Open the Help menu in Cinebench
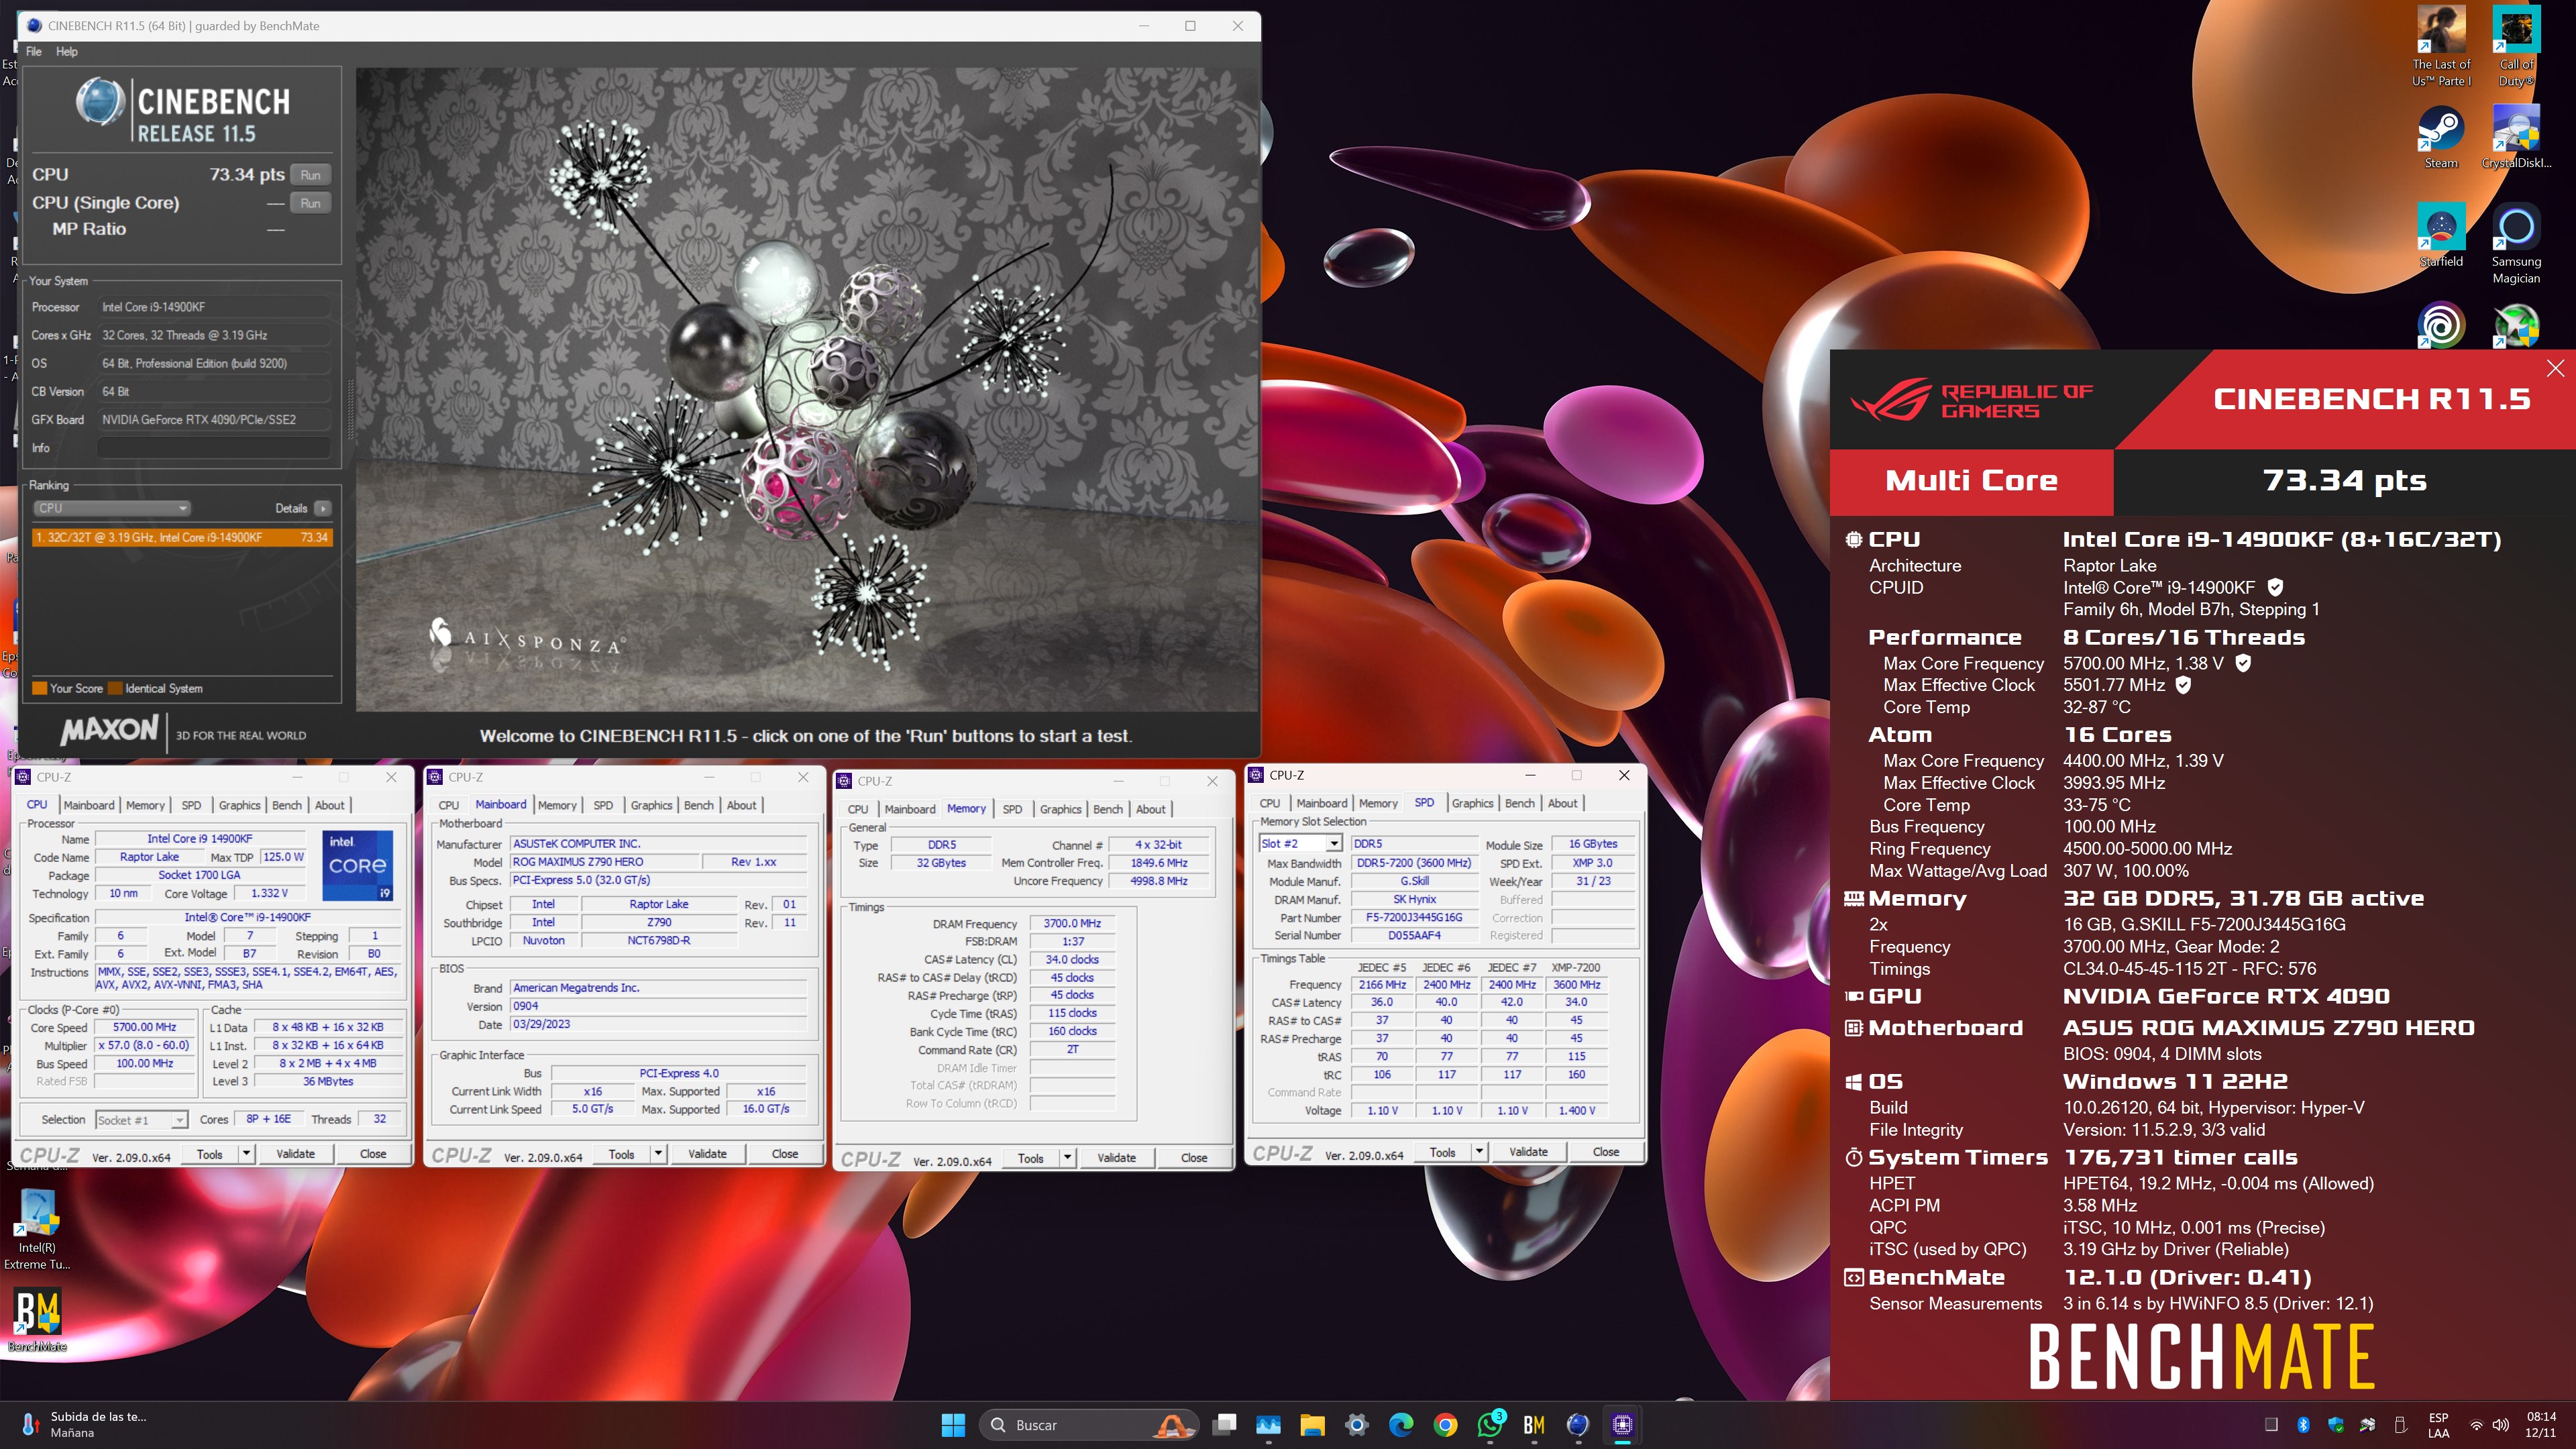The height and width of the screenshot is (1449, 2576). [66, 51]
